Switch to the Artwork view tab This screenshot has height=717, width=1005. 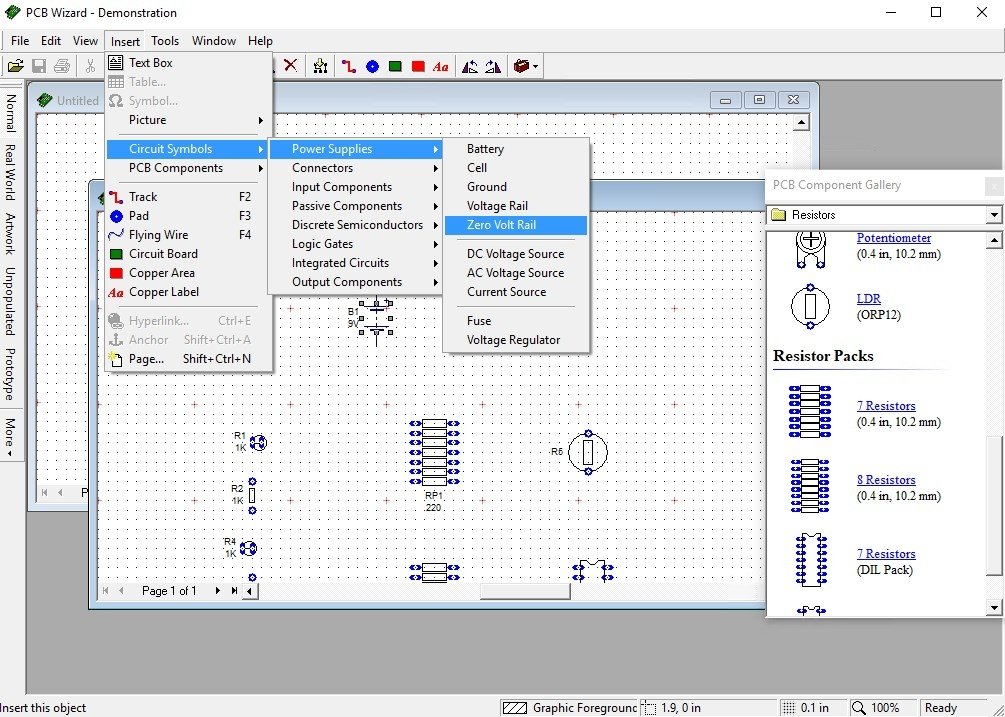pos(11,234)
